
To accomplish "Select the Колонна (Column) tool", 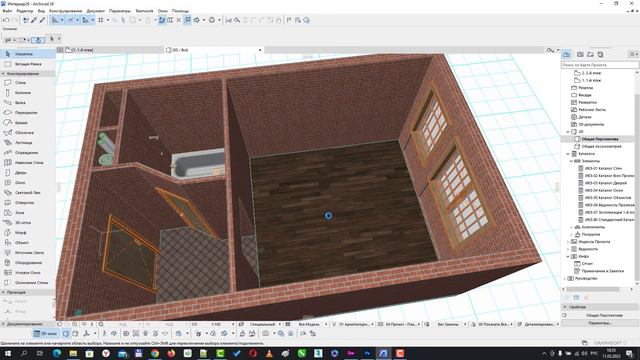I will pos(28,93).
